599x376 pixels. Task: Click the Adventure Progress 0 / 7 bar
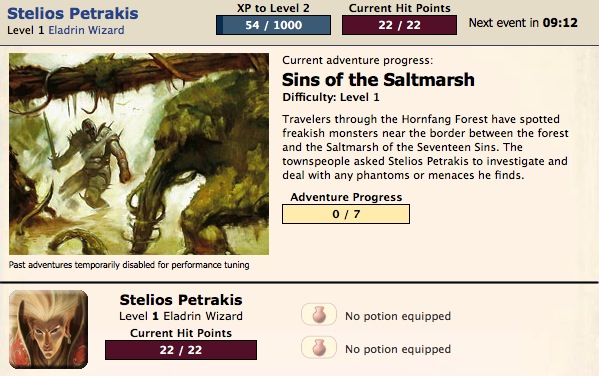click(346, 214)
